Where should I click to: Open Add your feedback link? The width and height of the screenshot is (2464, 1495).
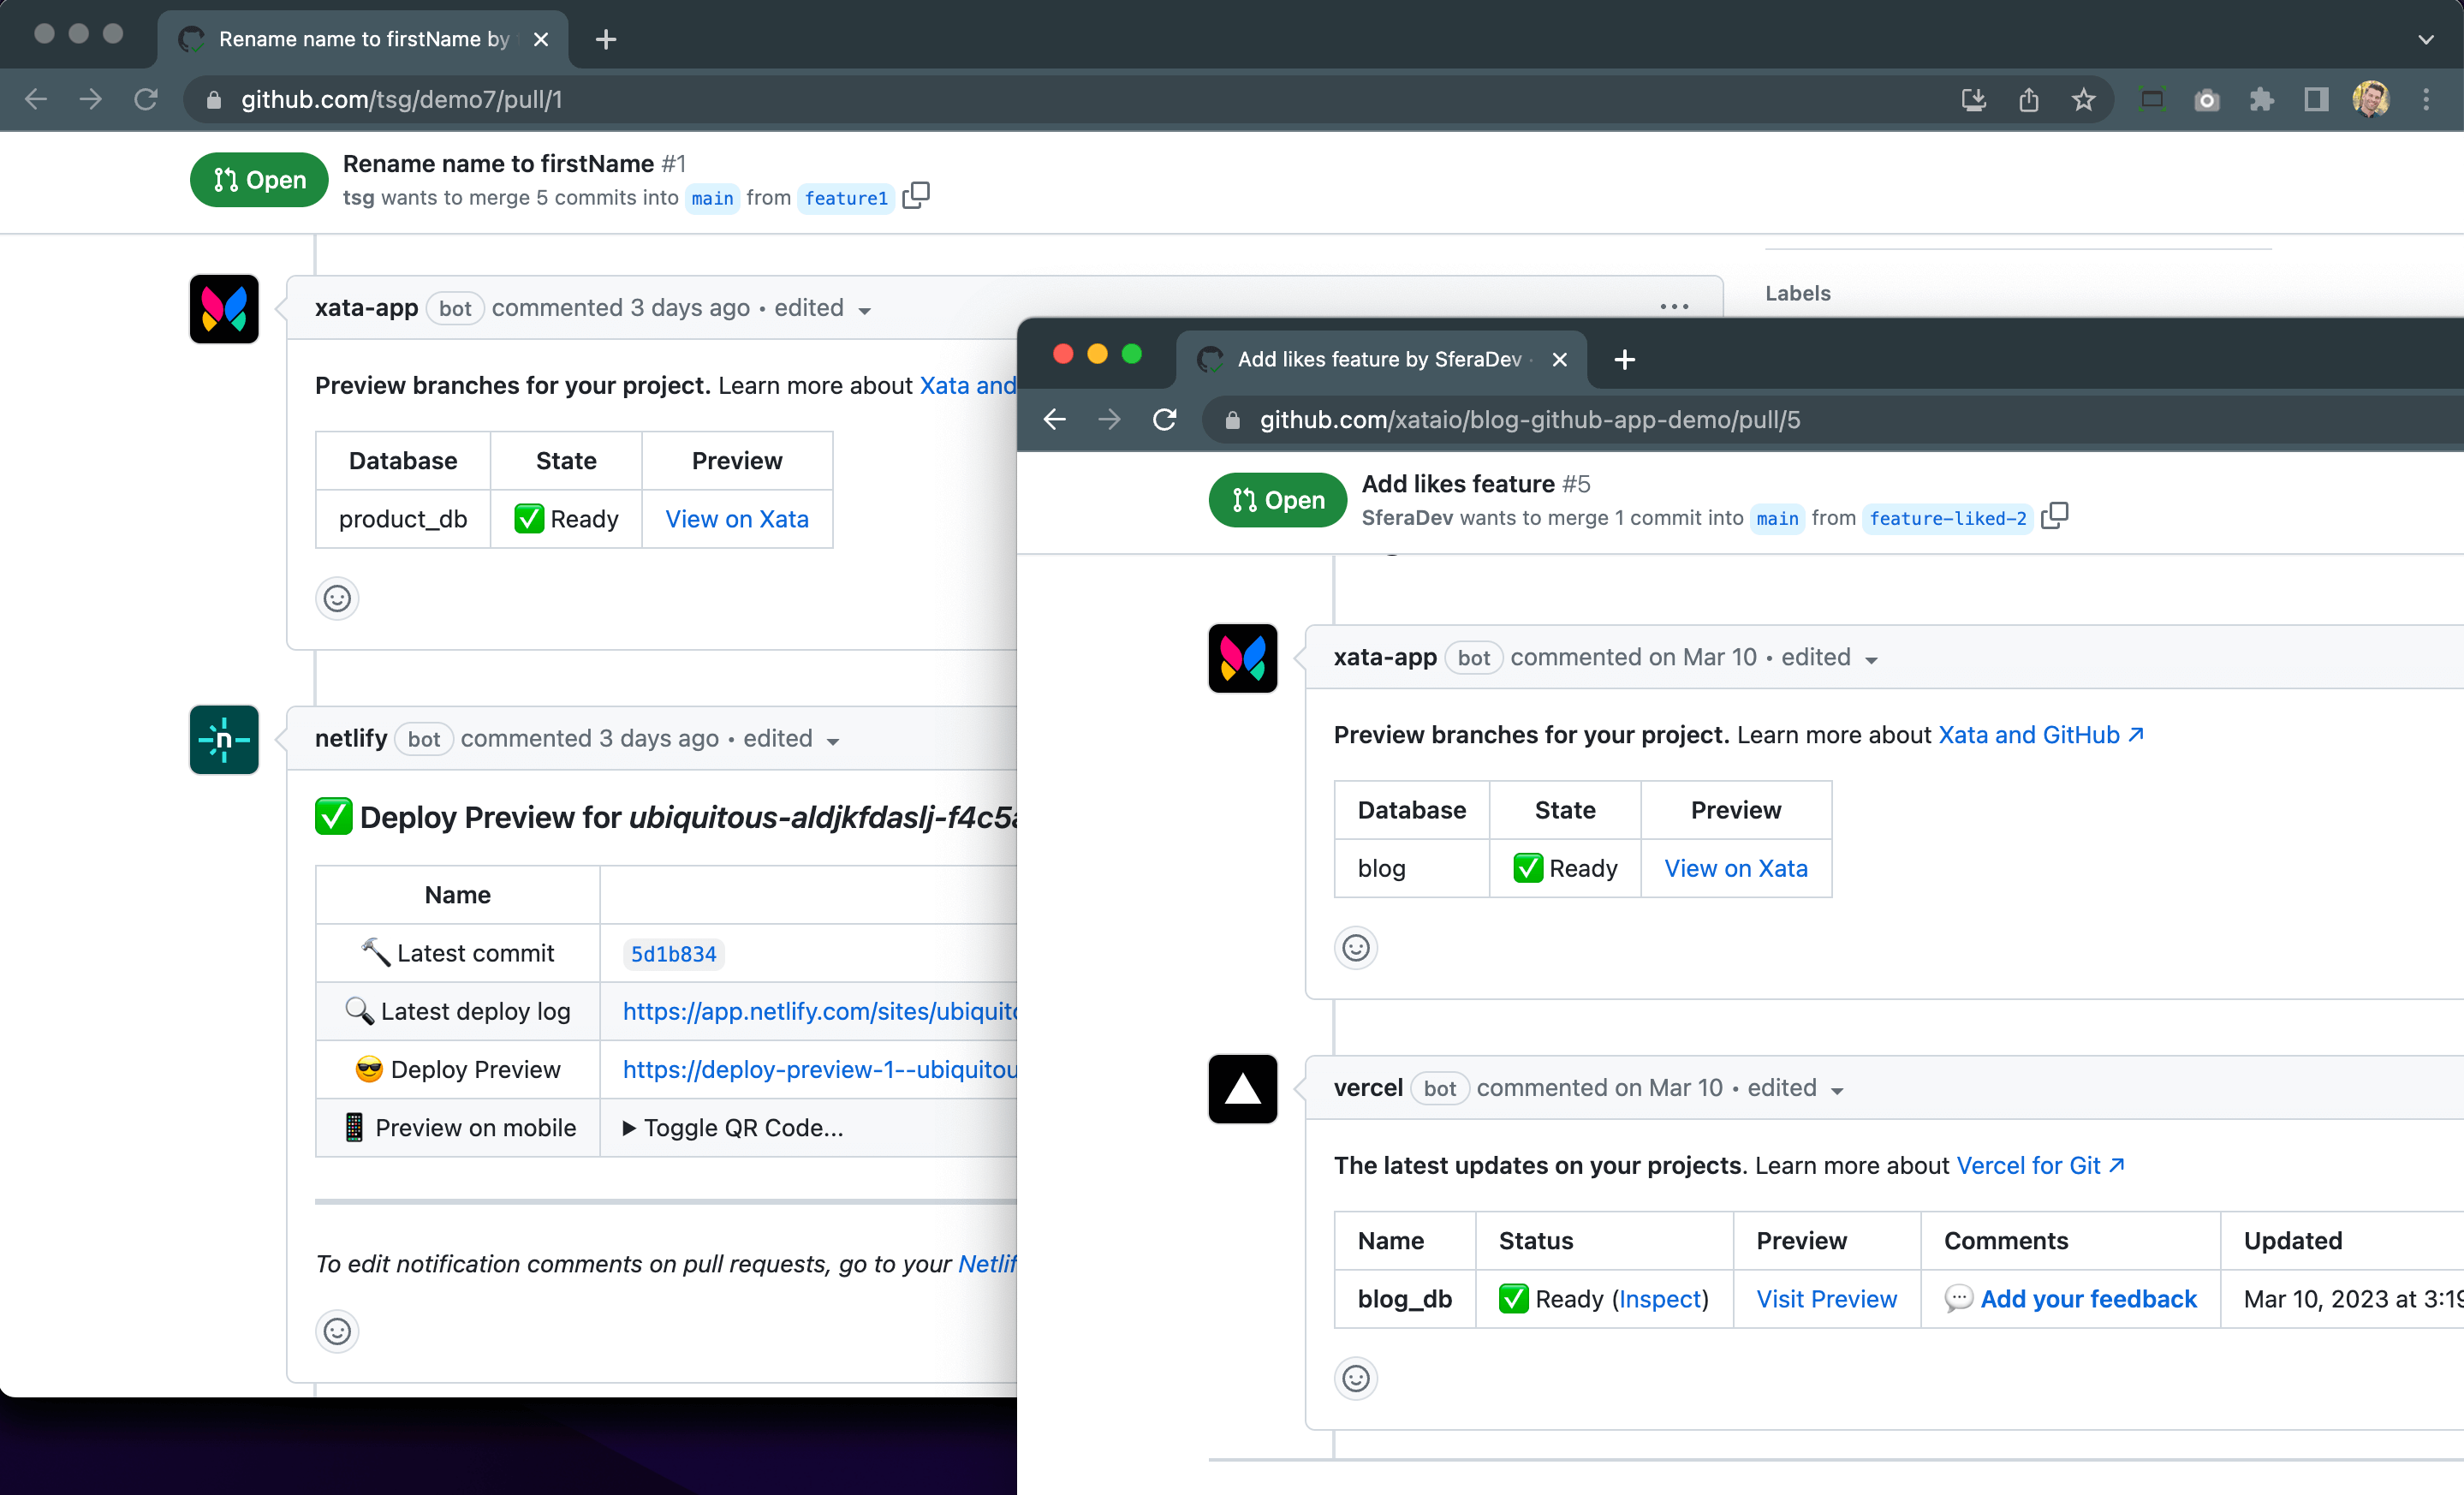[2088, 1299]
